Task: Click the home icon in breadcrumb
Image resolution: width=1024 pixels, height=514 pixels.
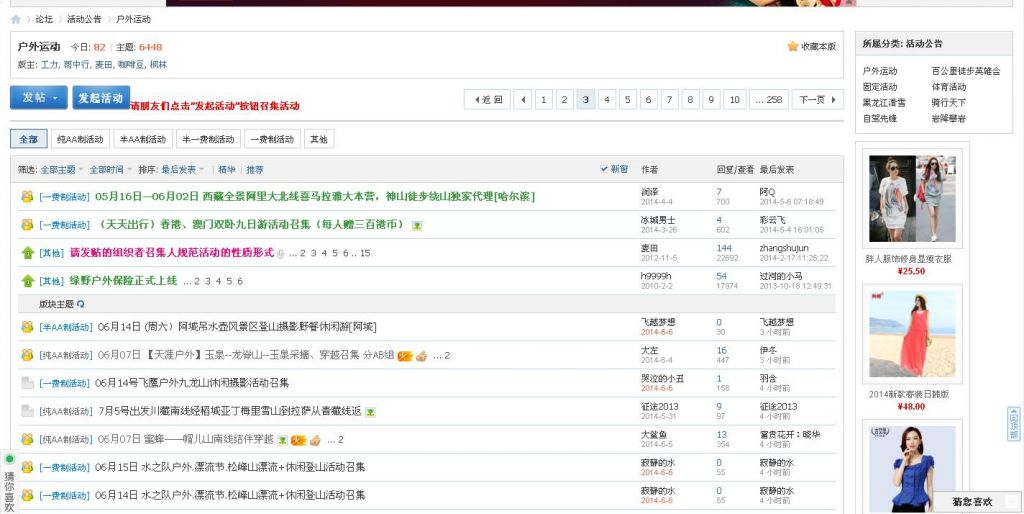Action: [16, 19]
